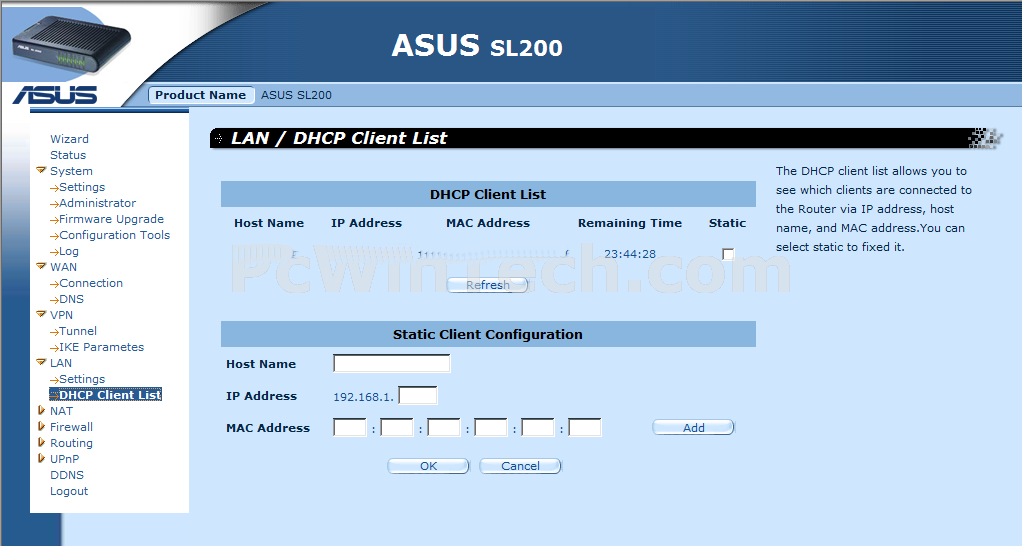Click the IP Address last octet field
This screenshot has height=546, width=1022.
tap(418, 395)
